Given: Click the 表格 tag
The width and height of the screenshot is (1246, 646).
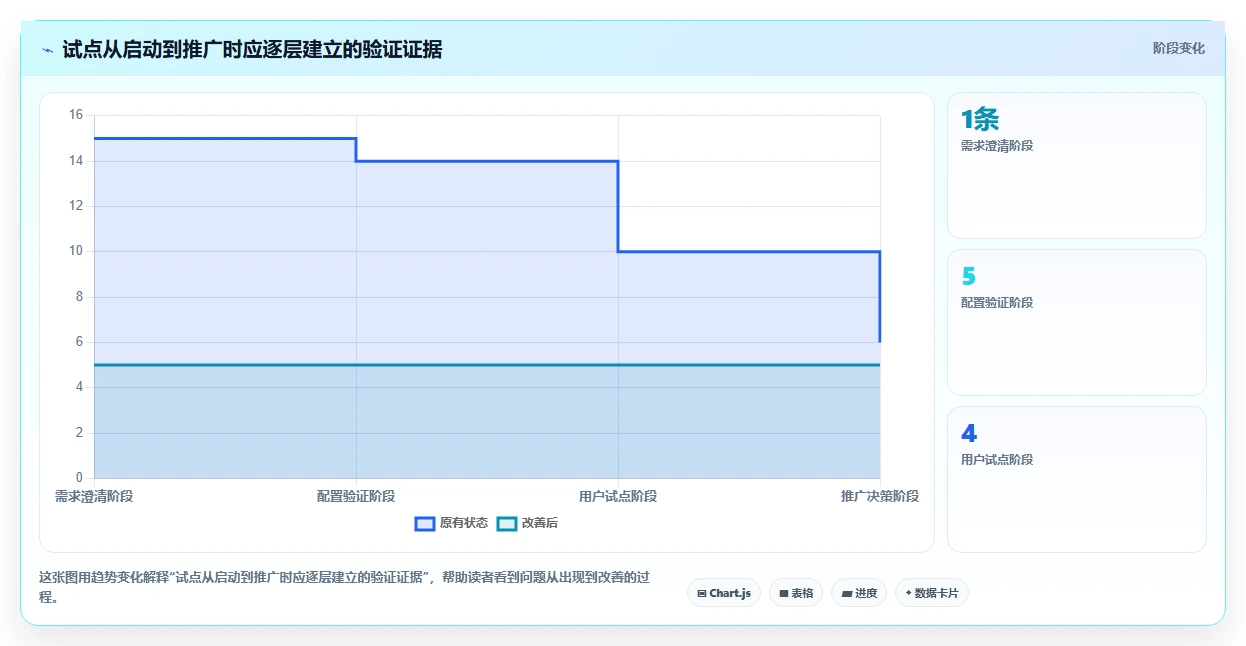Looking at the screenshot, I should 796,593.
